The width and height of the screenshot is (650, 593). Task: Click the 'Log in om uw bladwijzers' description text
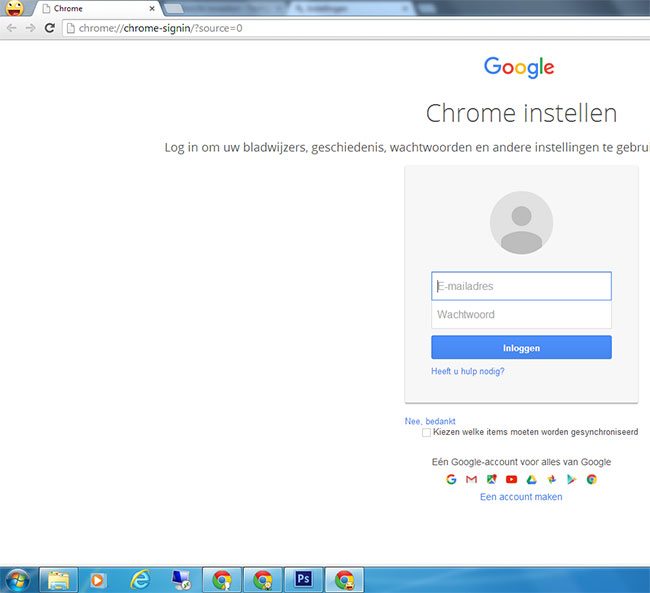coord(407,147)
